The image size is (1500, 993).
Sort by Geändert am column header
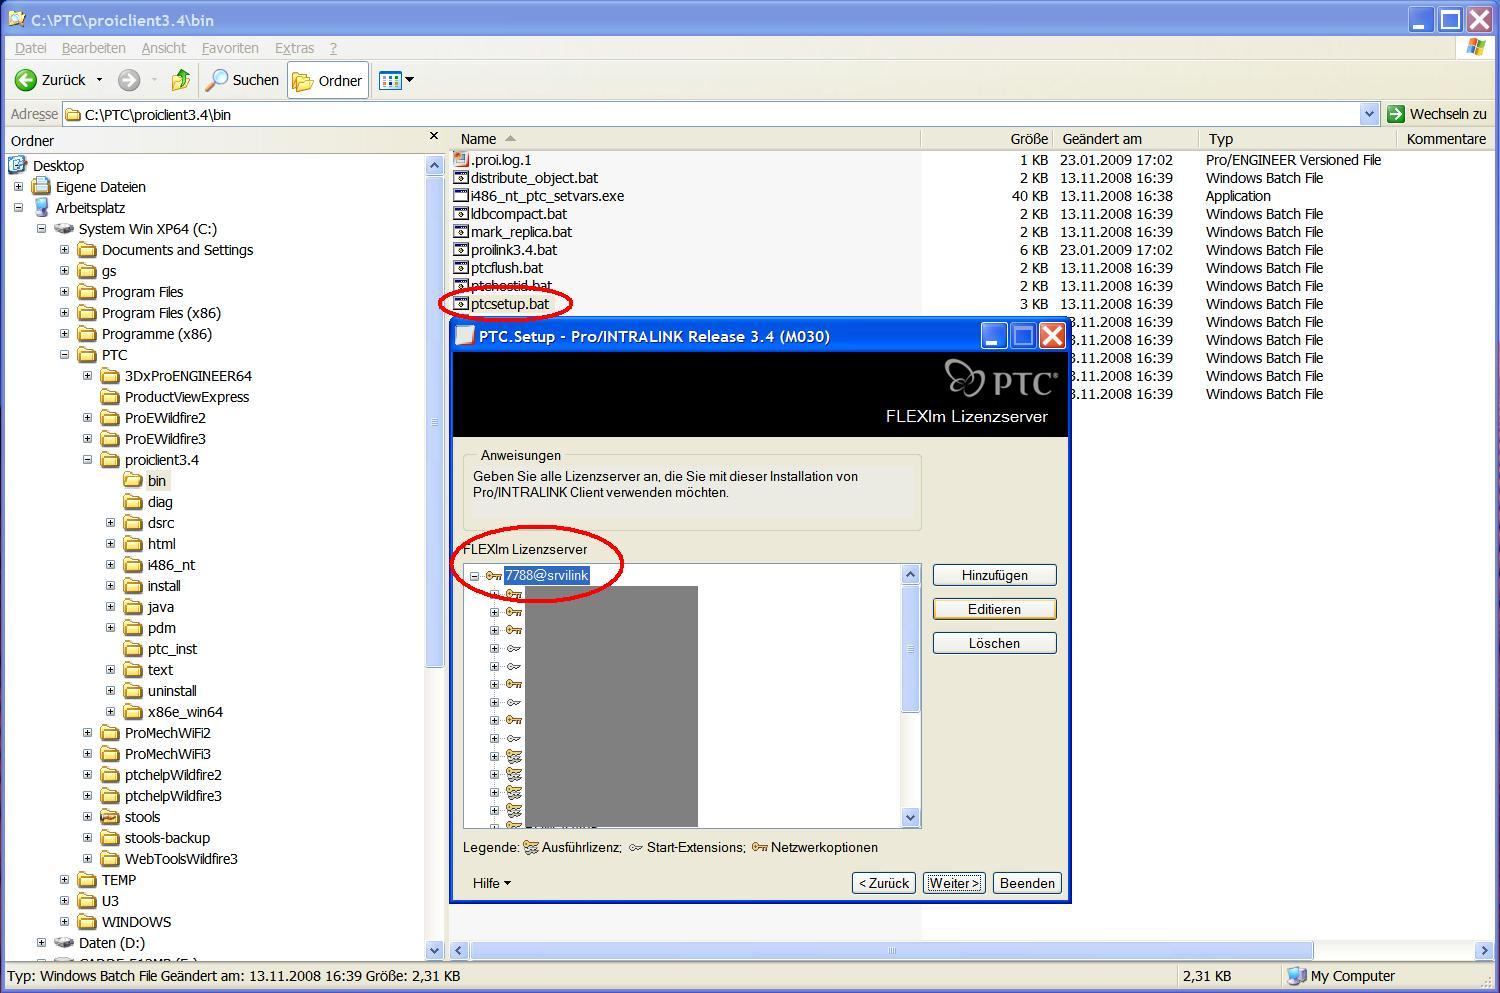tap(1126, 139)
